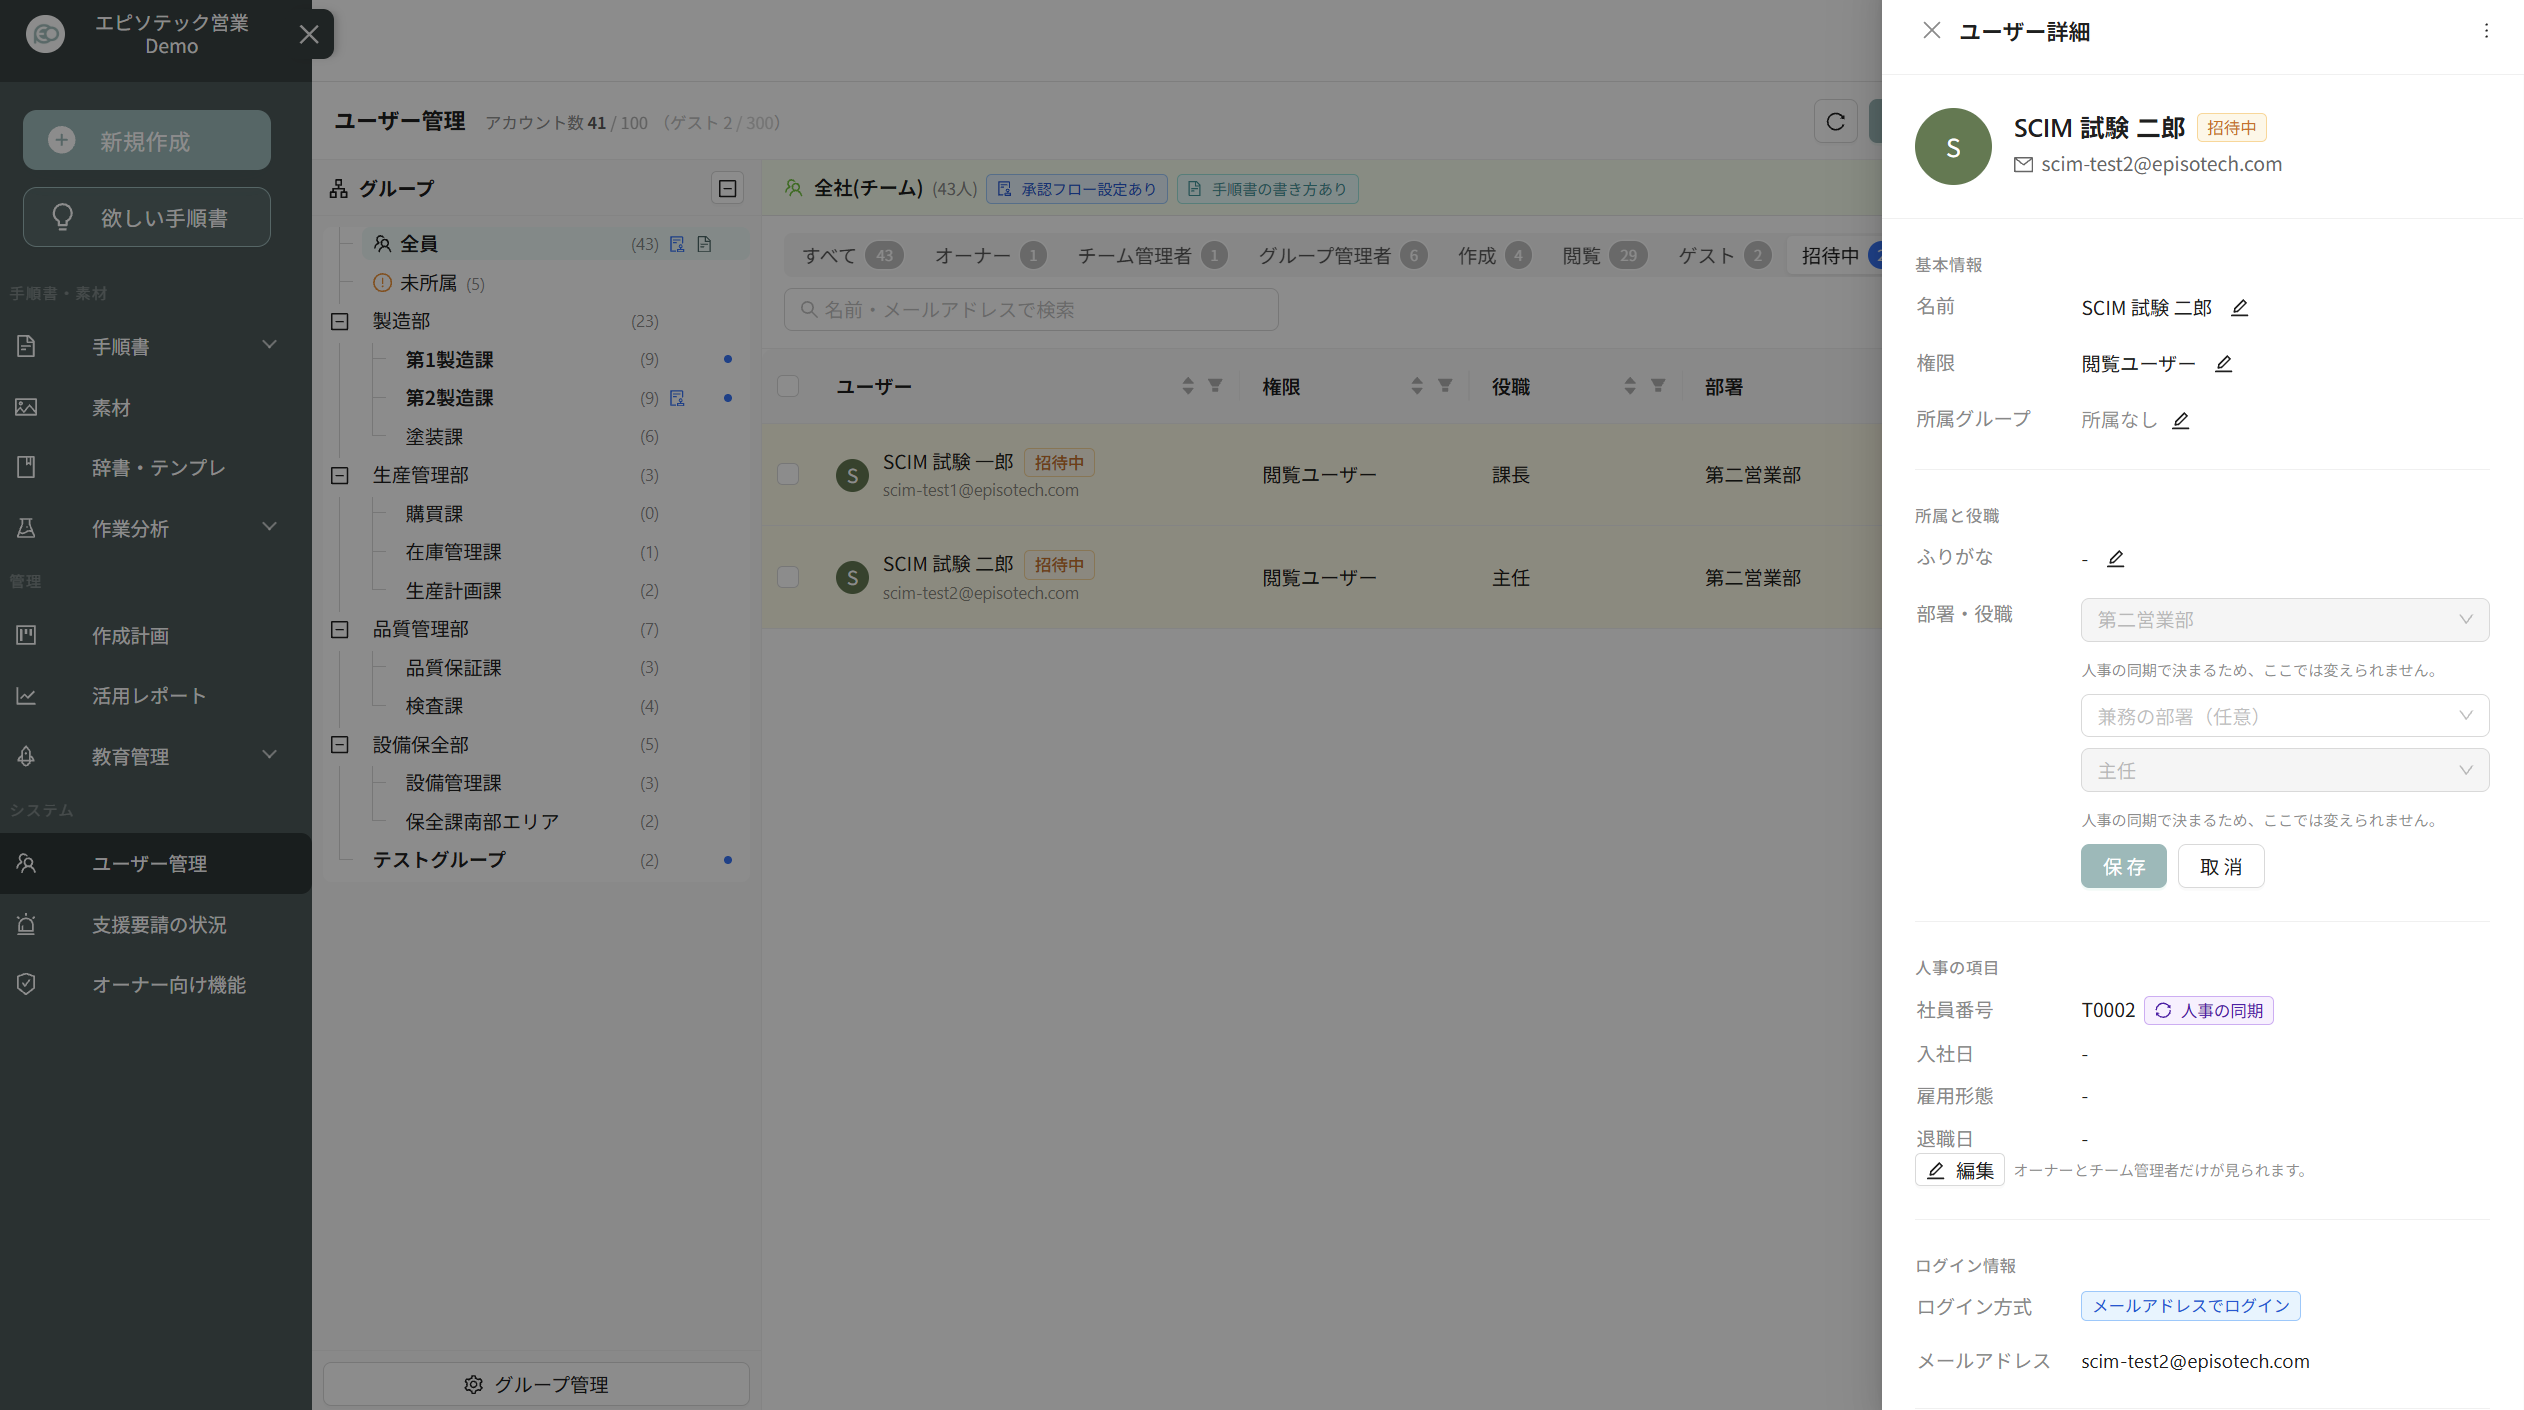This screenshot has height=1410, width=2524.
Task: Edit ふりがな pencil icon
Action: [2116, 559]
